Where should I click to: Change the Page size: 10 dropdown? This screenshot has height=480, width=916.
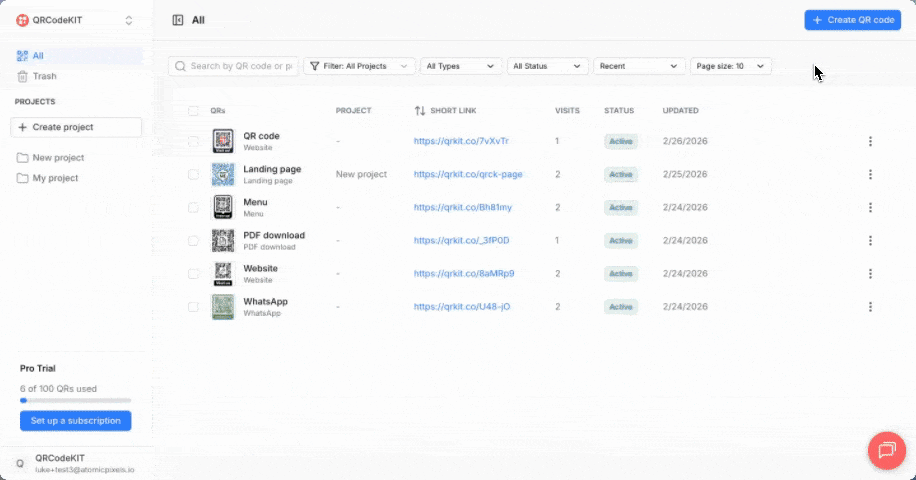coord(731,66)
